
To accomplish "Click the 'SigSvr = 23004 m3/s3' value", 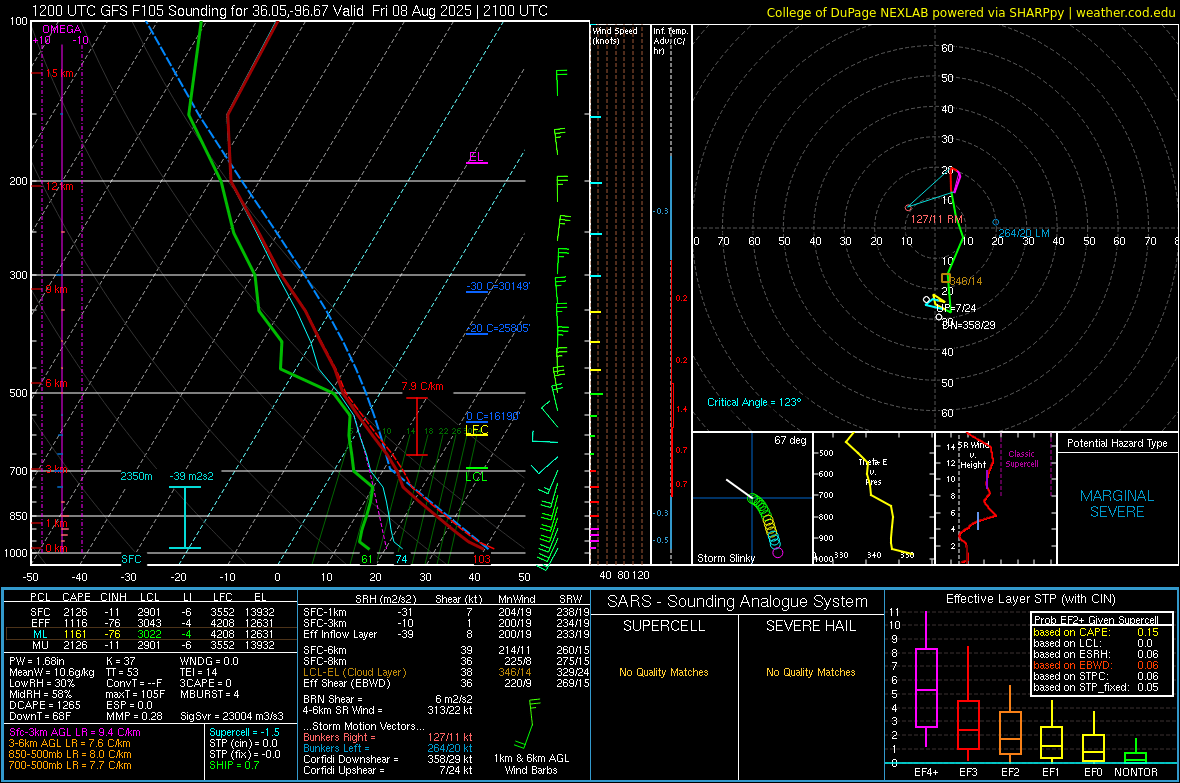I will [x=232, y=716].
